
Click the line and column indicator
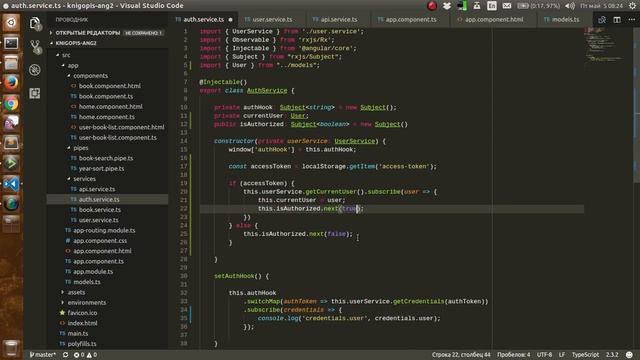[x=461, y=355]
